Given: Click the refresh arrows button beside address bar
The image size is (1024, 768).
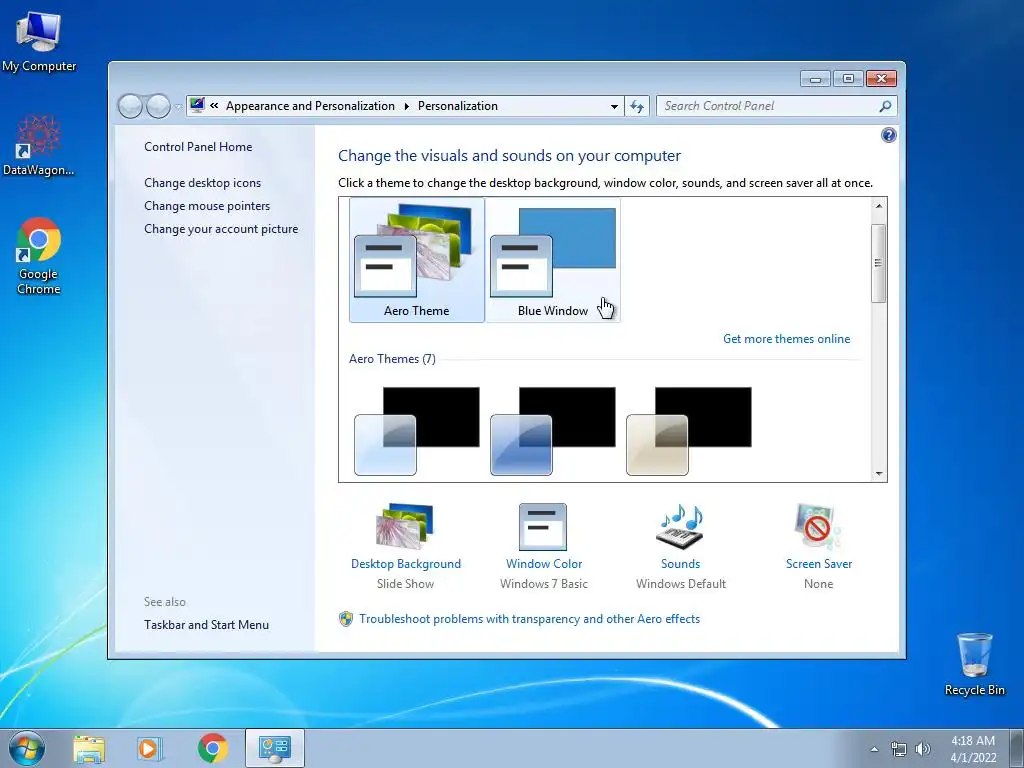Looking at the screenshot, I should pos(637,106).
